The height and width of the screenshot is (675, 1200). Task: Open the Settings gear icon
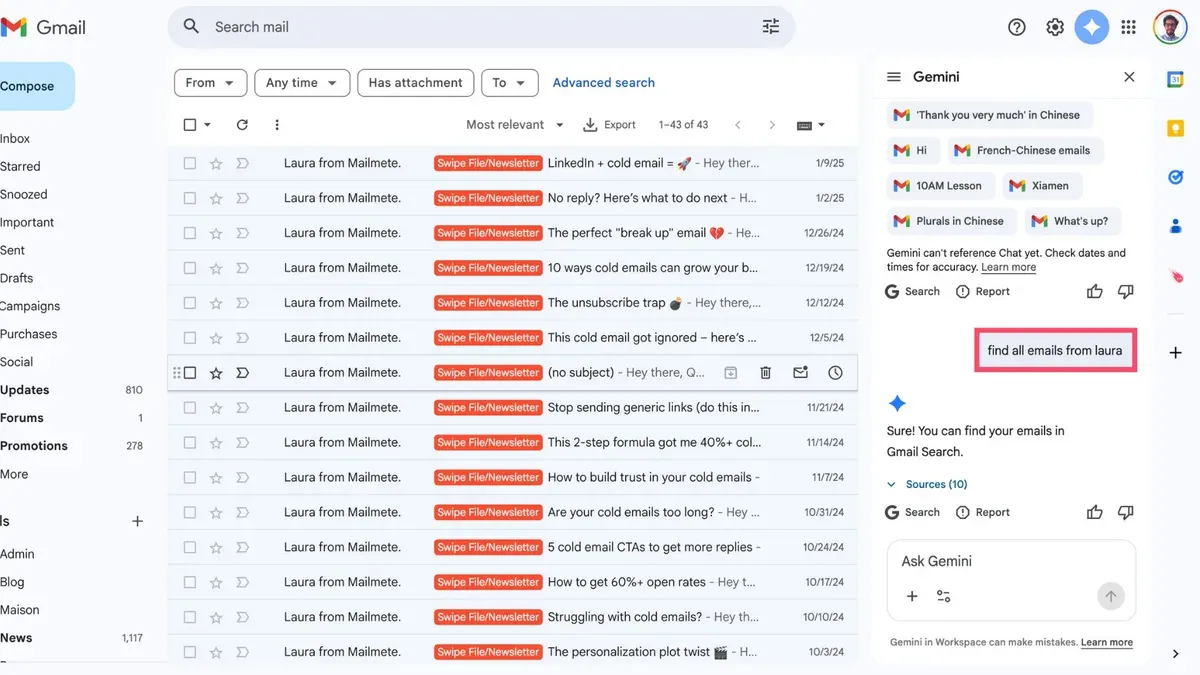pyautogui.click(x=1055, y=27)
